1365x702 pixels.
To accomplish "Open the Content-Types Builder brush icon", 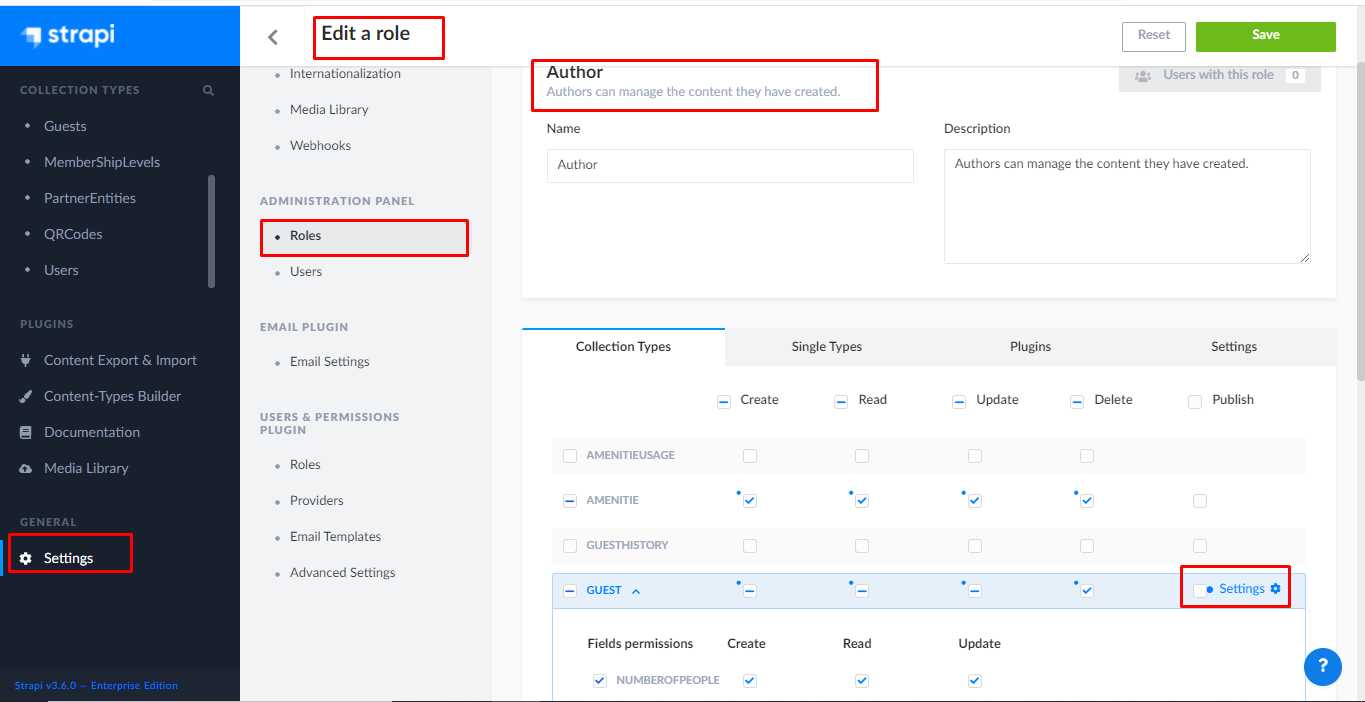I will tap(26, 396).
